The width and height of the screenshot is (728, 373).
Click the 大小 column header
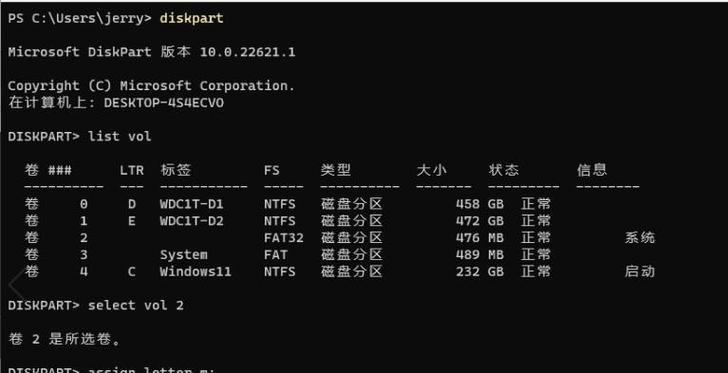click(x=431, y=170)
